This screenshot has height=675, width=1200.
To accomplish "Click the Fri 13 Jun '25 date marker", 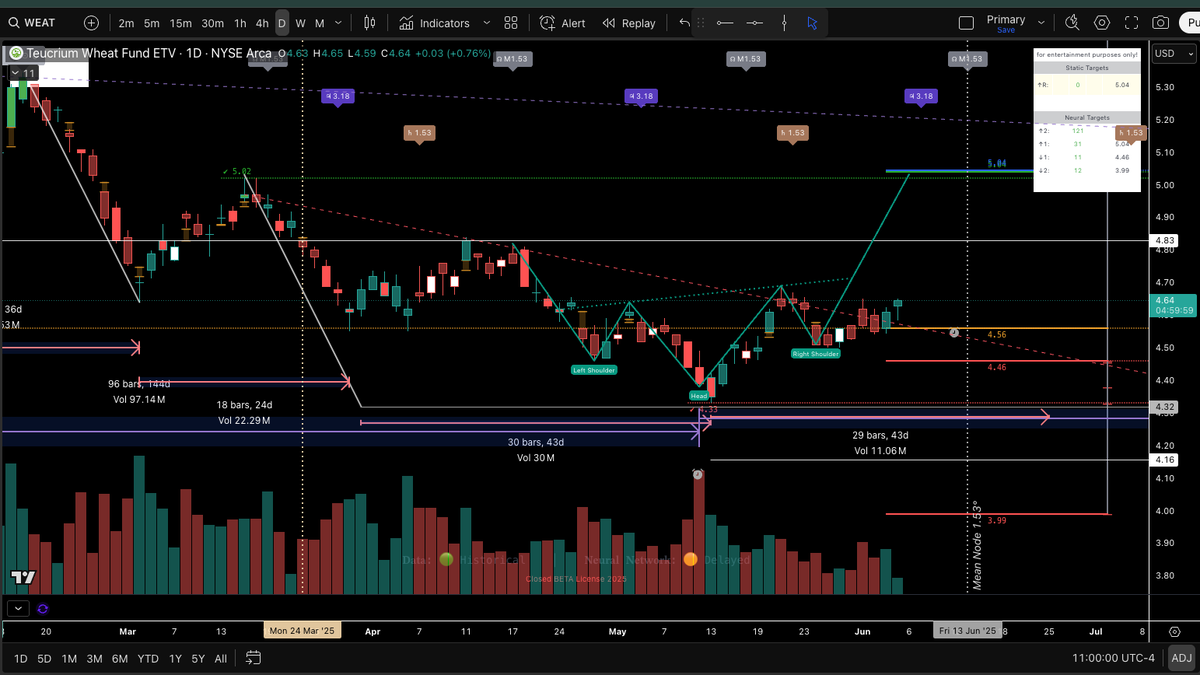I will point(966,631).
